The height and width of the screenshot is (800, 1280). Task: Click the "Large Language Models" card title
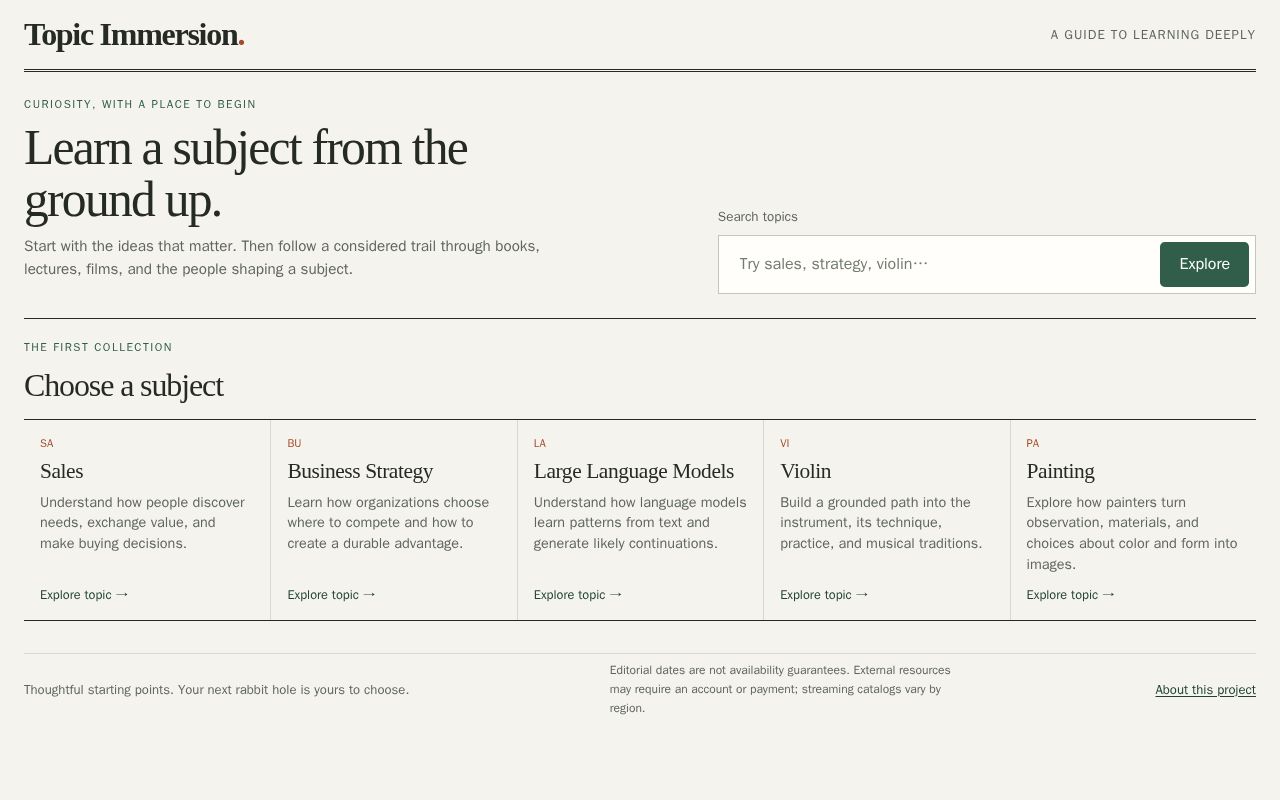click(x=634, y=471)
